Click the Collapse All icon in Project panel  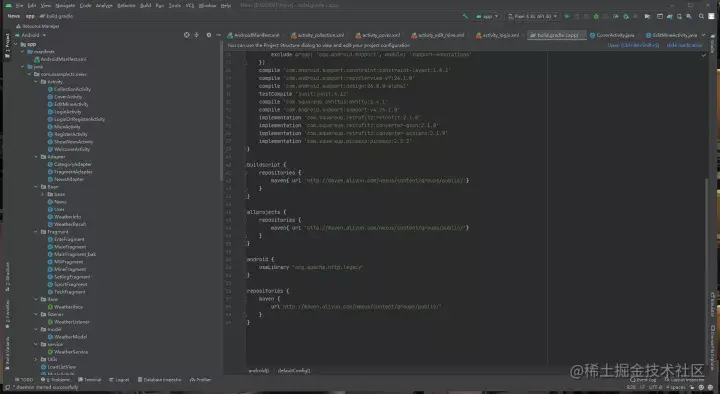[197, 35]
